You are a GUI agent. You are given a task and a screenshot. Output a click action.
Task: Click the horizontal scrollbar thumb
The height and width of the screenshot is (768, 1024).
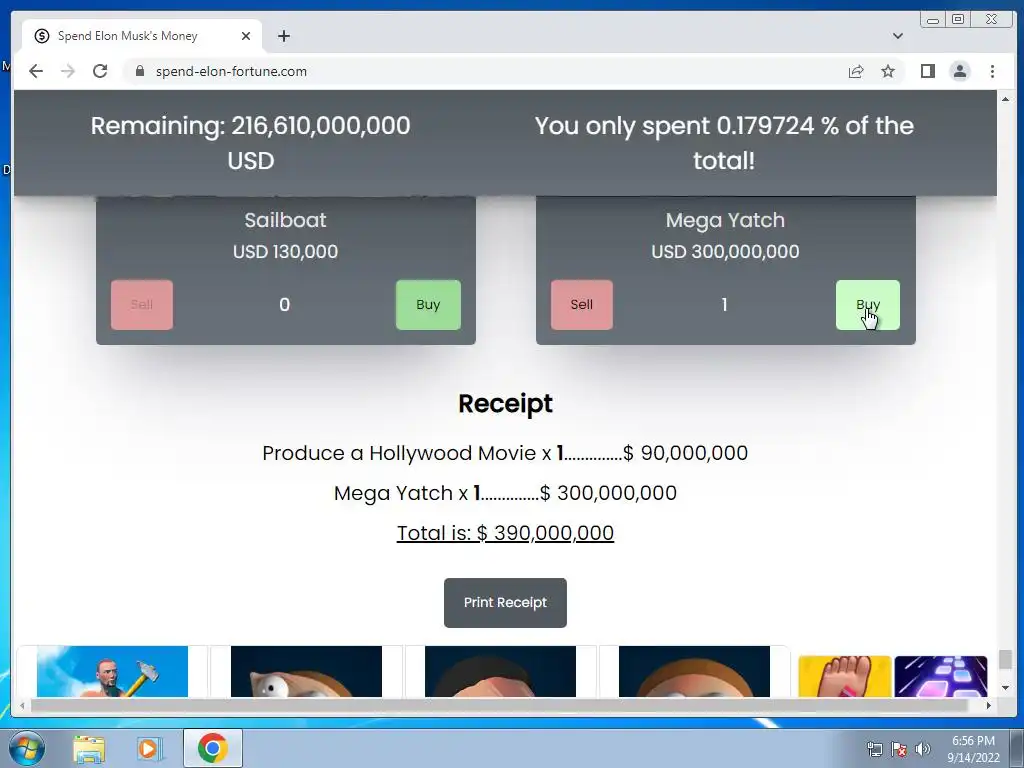[499, 705]
